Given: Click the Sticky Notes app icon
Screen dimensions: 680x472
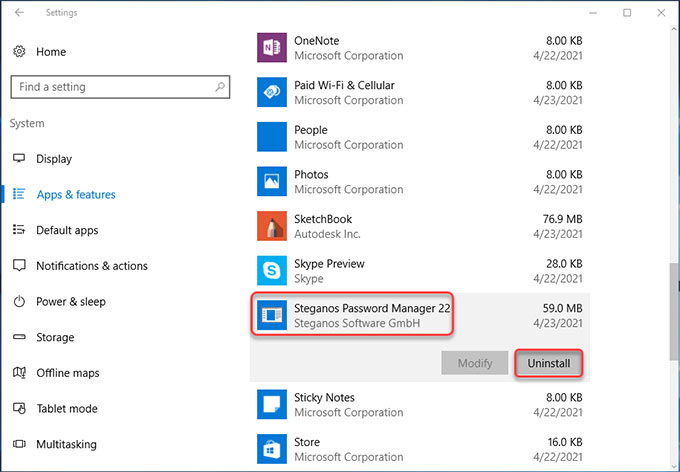Looking at the screenshot, I should click(271, 404).
